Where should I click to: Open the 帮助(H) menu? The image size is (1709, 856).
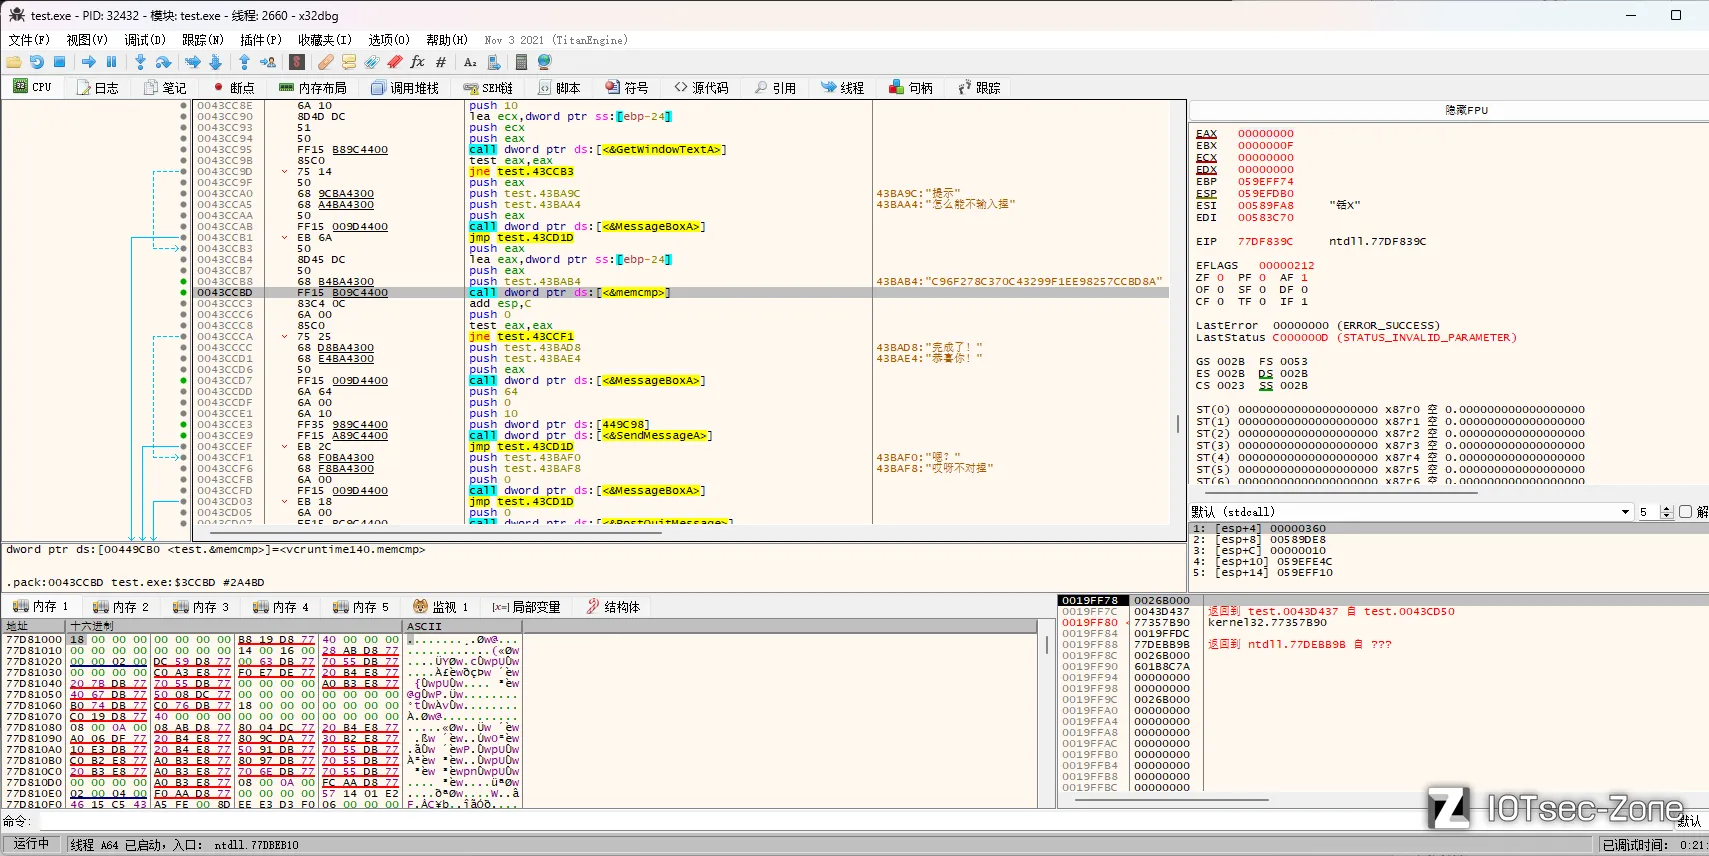pos(447,40)
